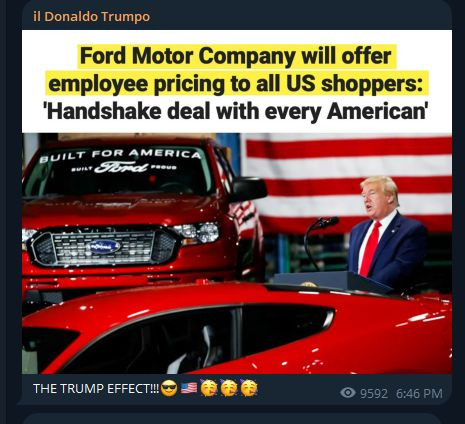
Task: Select the THE TRUMP EFFECT!!! caption text
Action: point(96,388)
